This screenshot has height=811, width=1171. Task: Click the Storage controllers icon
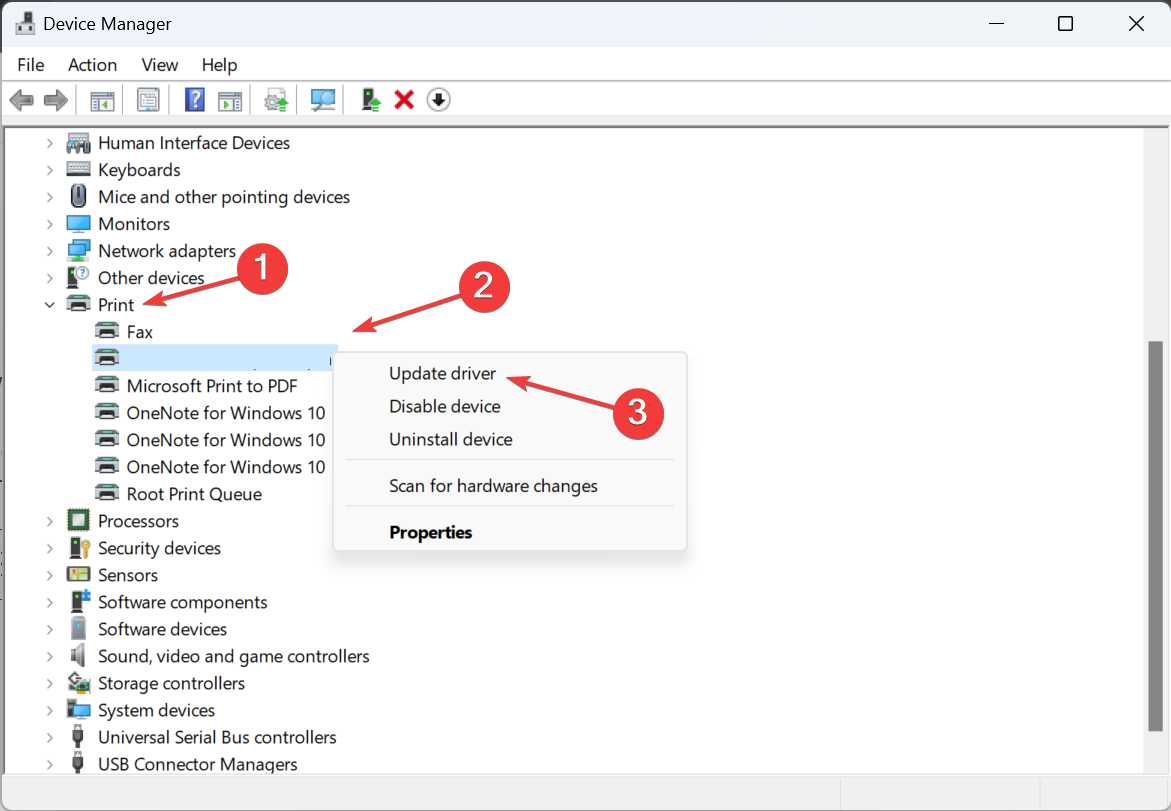tap(78, 683)
